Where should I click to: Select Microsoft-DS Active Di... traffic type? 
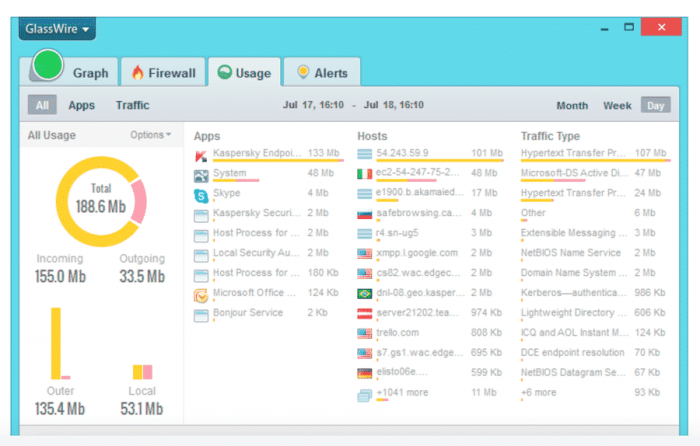click(x=596, y=174)
